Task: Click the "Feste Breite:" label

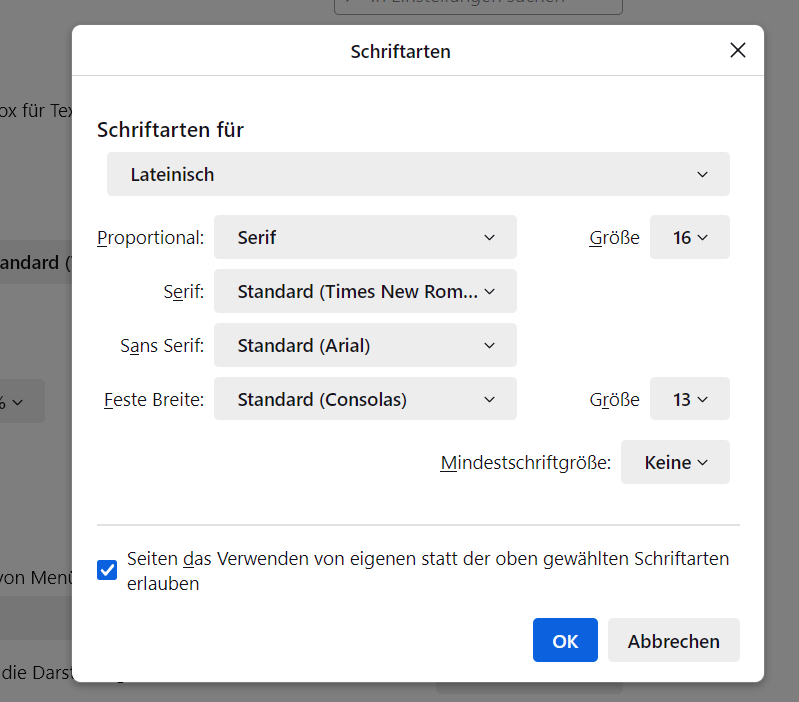Action: tap(154, 400)
